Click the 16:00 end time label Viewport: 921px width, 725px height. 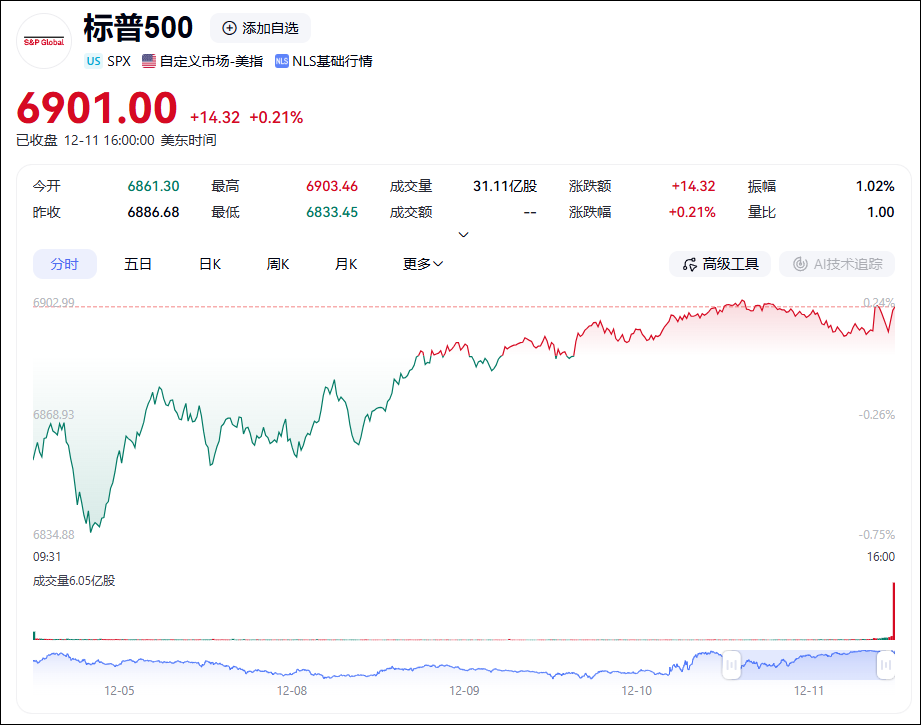(881, 557)
